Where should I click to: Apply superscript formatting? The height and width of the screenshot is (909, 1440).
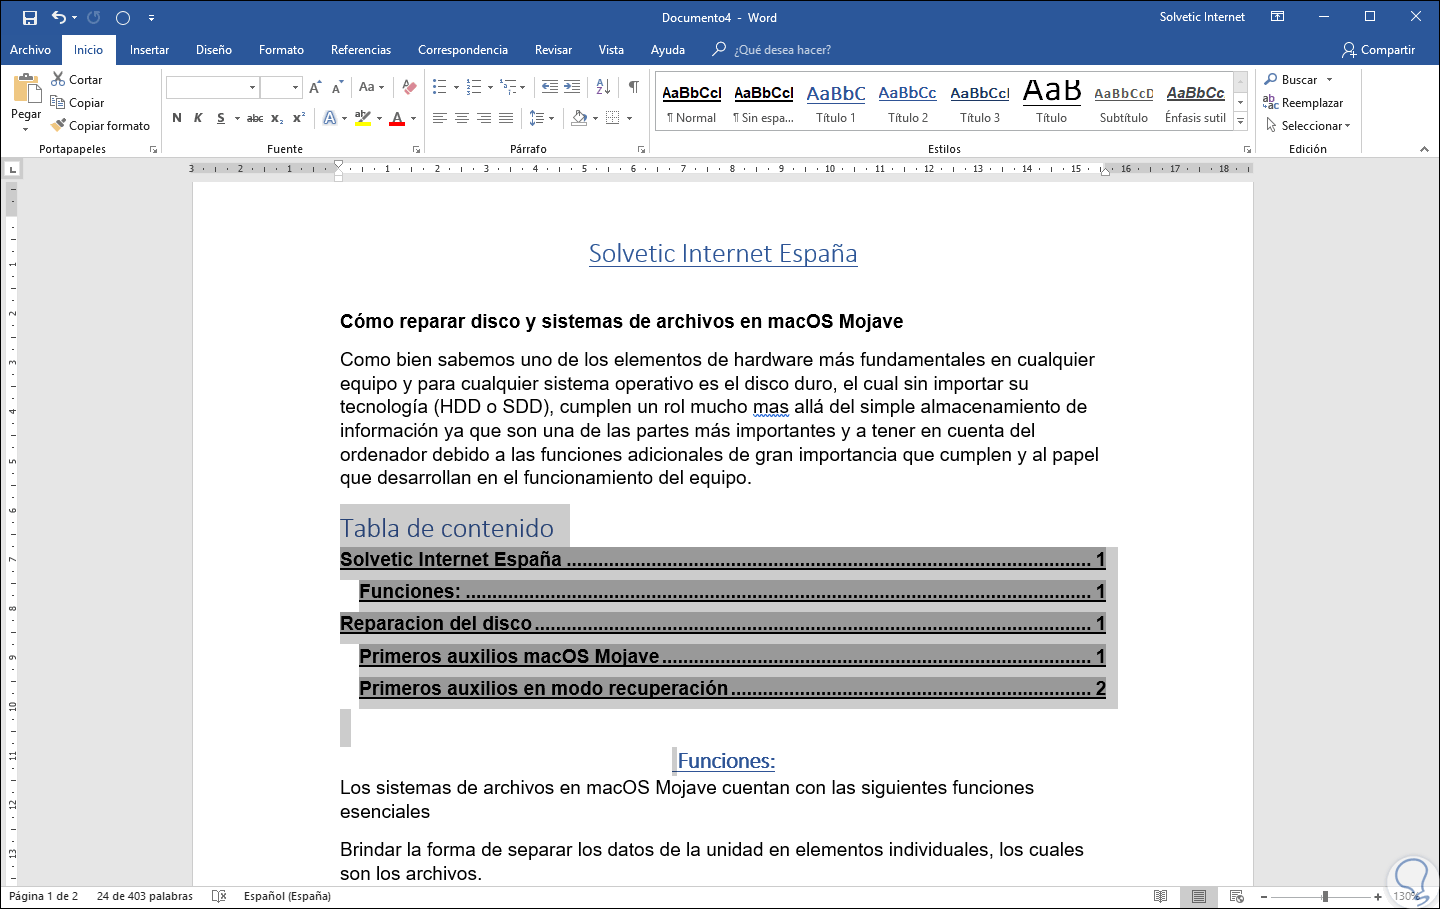(x=298, y=118)
